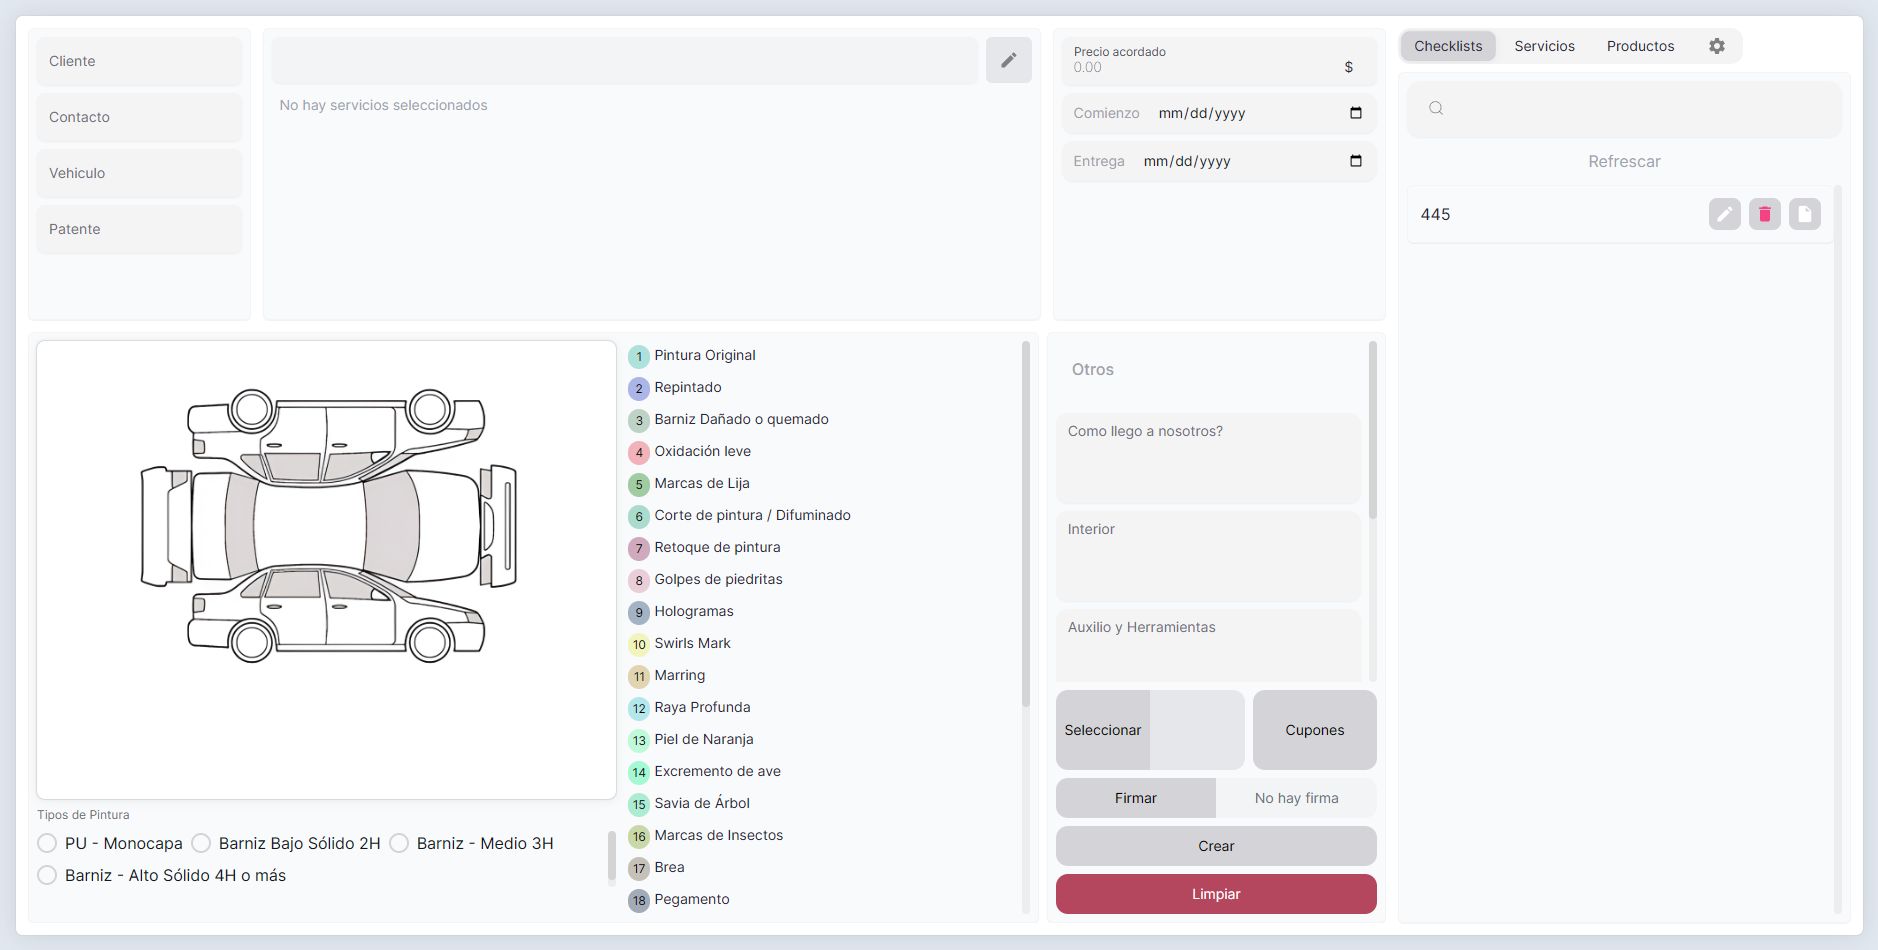Select Barniz Bajo Sólido 2H option
The width and height of the screenshot is (1878, 950).
tap(201, 843)
